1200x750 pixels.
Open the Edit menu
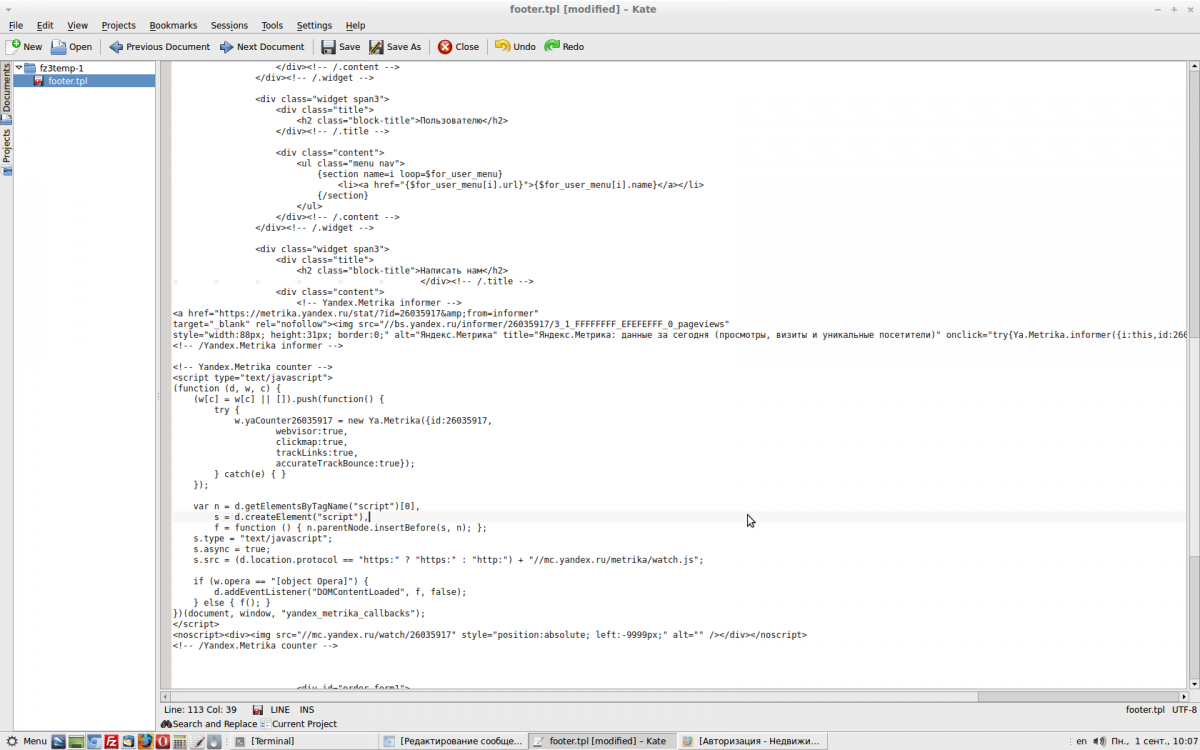(45, 25)
